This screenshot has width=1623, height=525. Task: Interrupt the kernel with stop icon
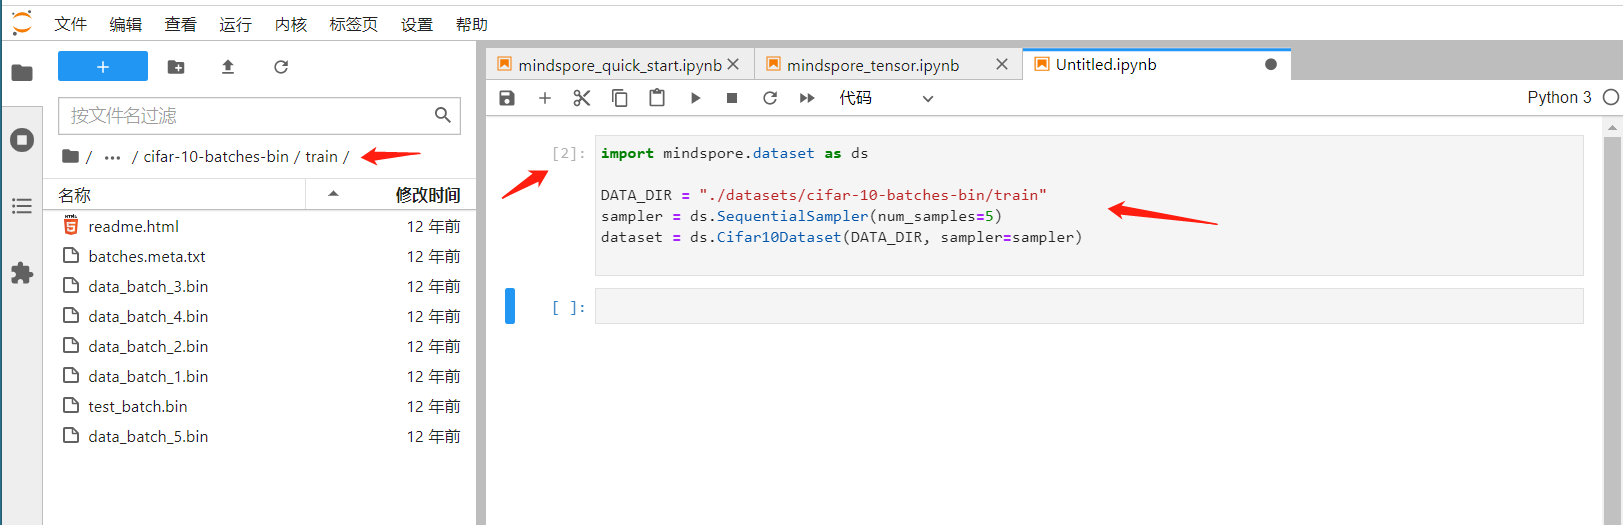point(732,98)
